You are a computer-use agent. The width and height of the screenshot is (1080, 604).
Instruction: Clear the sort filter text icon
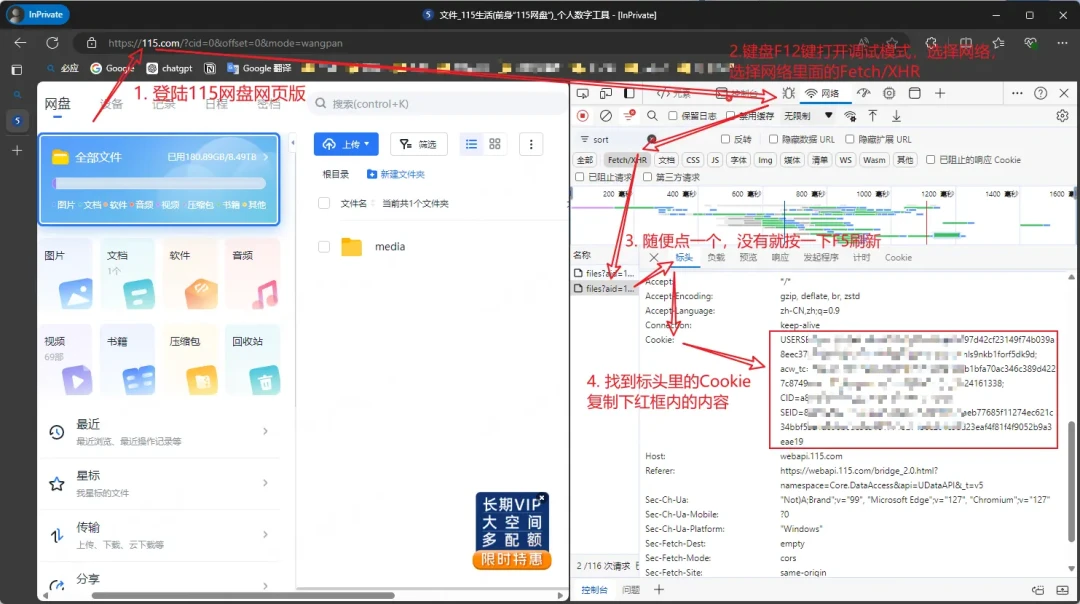[x=652, y=139]
